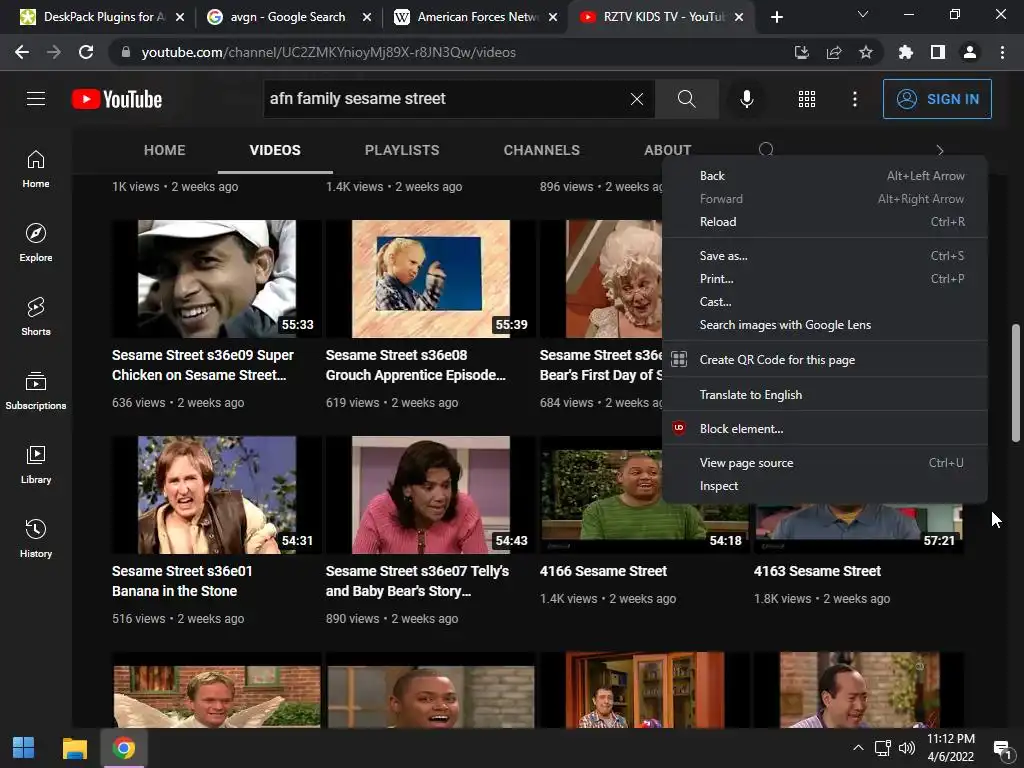Open Windows Start menu
This screenshot has width=1024, height=768.
point(24,748)
